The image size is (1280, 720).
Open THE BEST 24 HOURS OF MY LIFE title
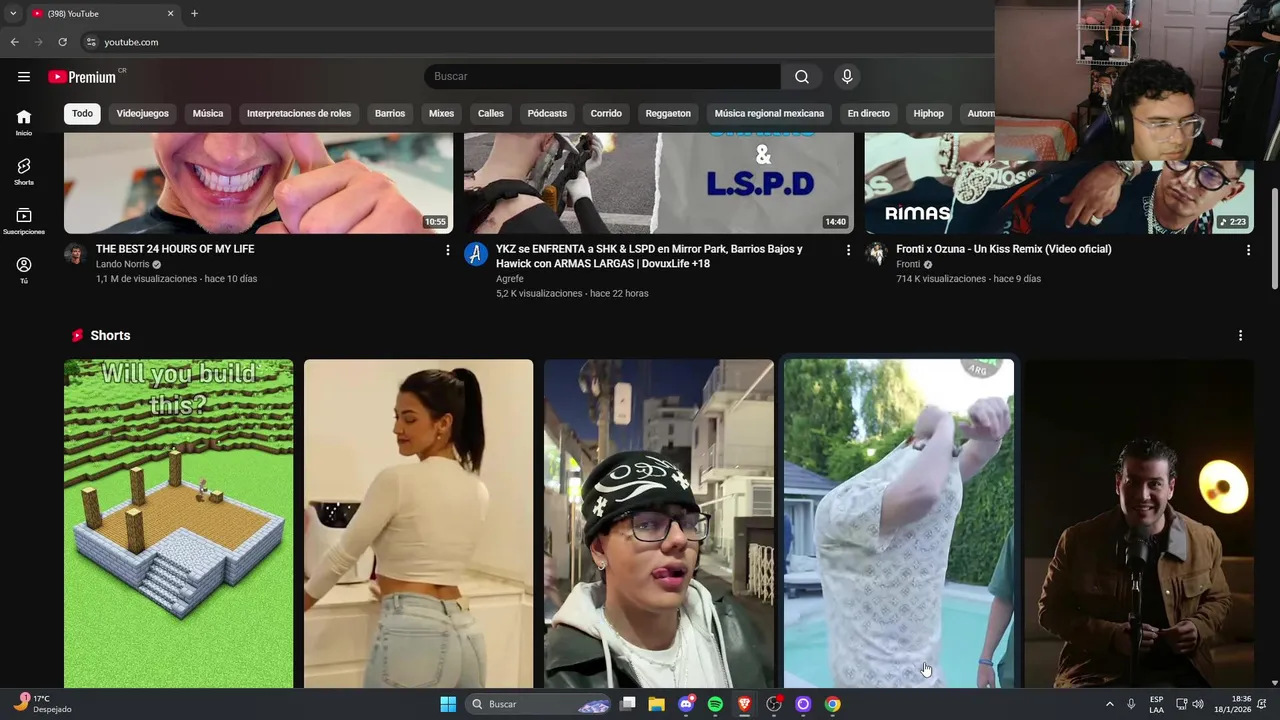(x=175, y=249)
